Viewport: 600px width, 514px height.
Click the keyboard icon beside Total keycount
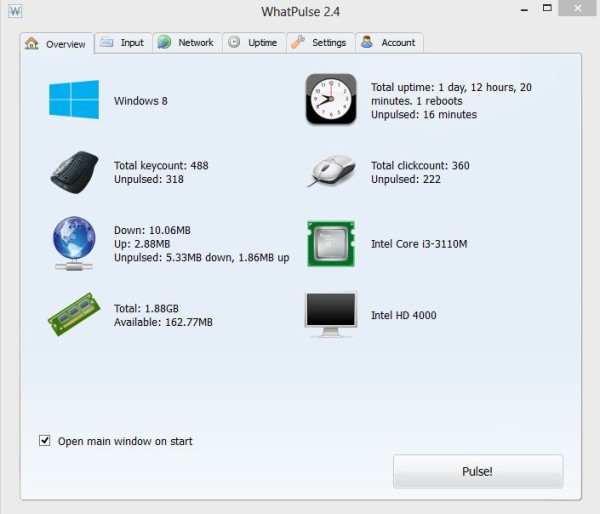coord(74,172)
